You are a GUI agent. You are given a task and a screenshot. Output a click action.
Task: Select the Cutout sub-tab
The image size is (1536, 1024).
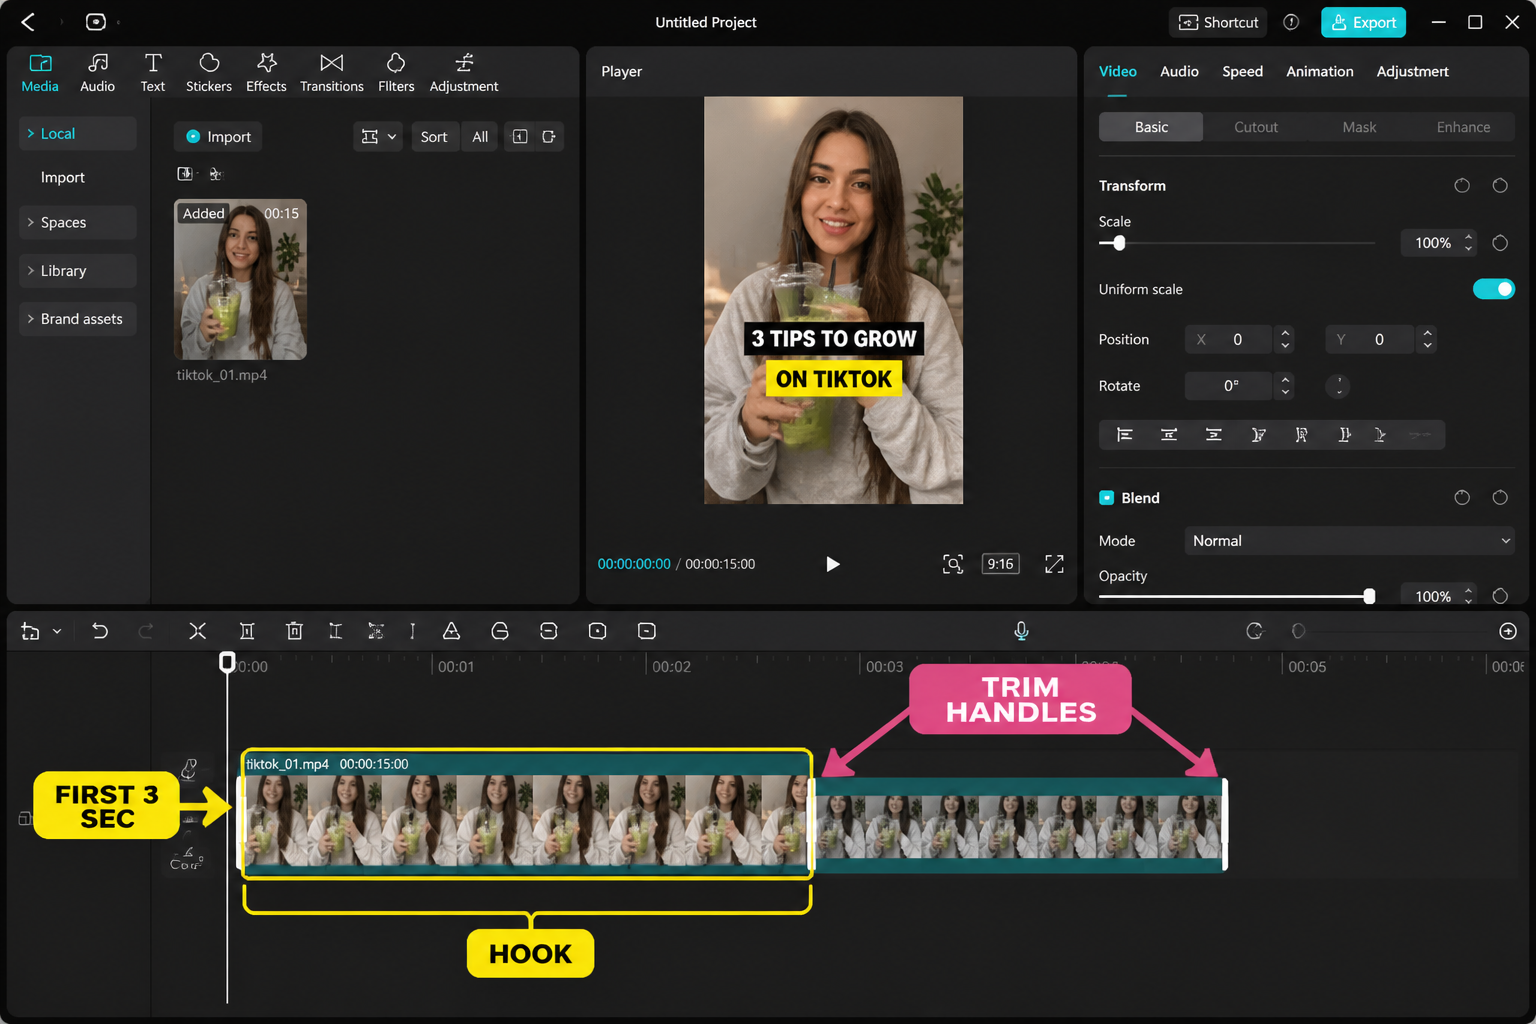(x=1256, y=127)
